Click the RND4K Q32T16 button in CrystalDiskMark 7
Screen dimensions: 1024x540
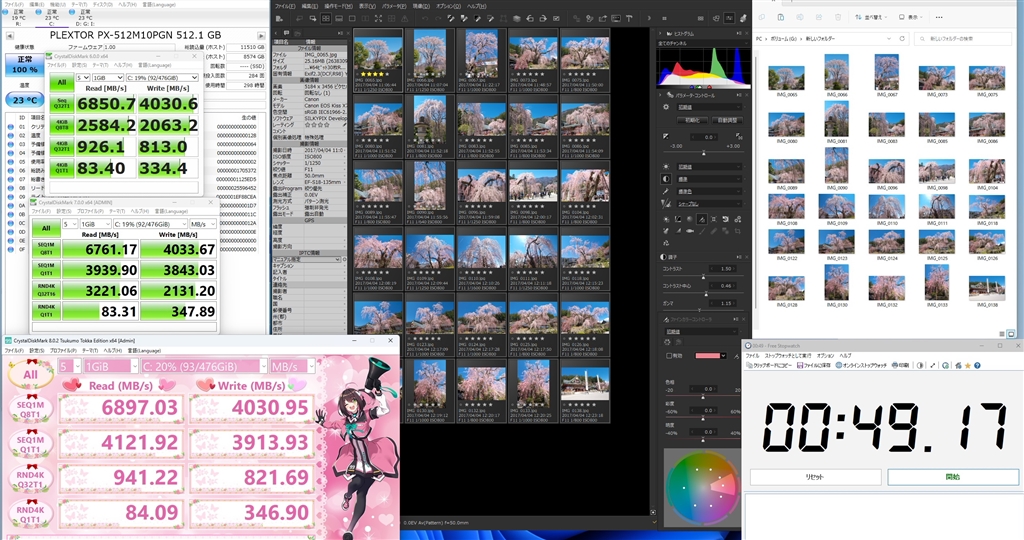46,291
